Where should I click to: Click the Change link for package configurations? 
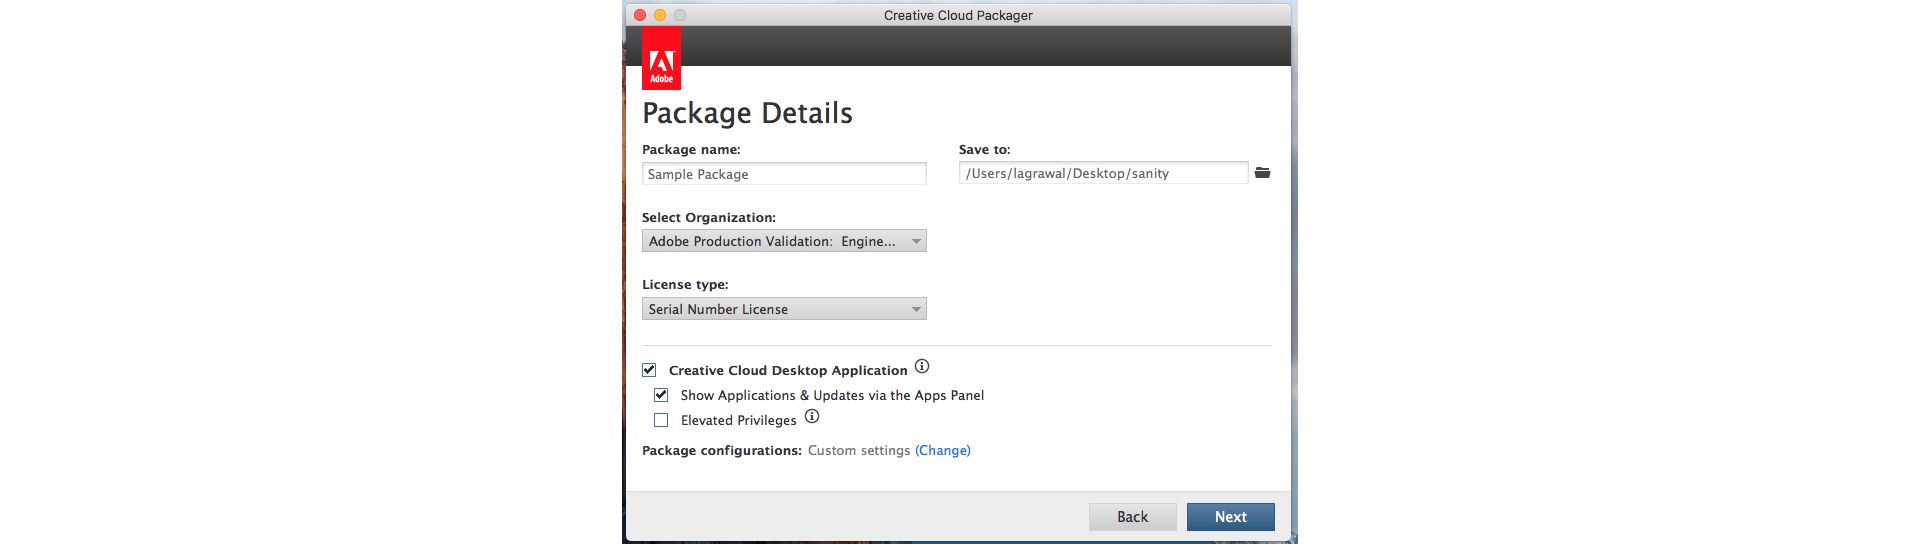[x=943, y=451]
